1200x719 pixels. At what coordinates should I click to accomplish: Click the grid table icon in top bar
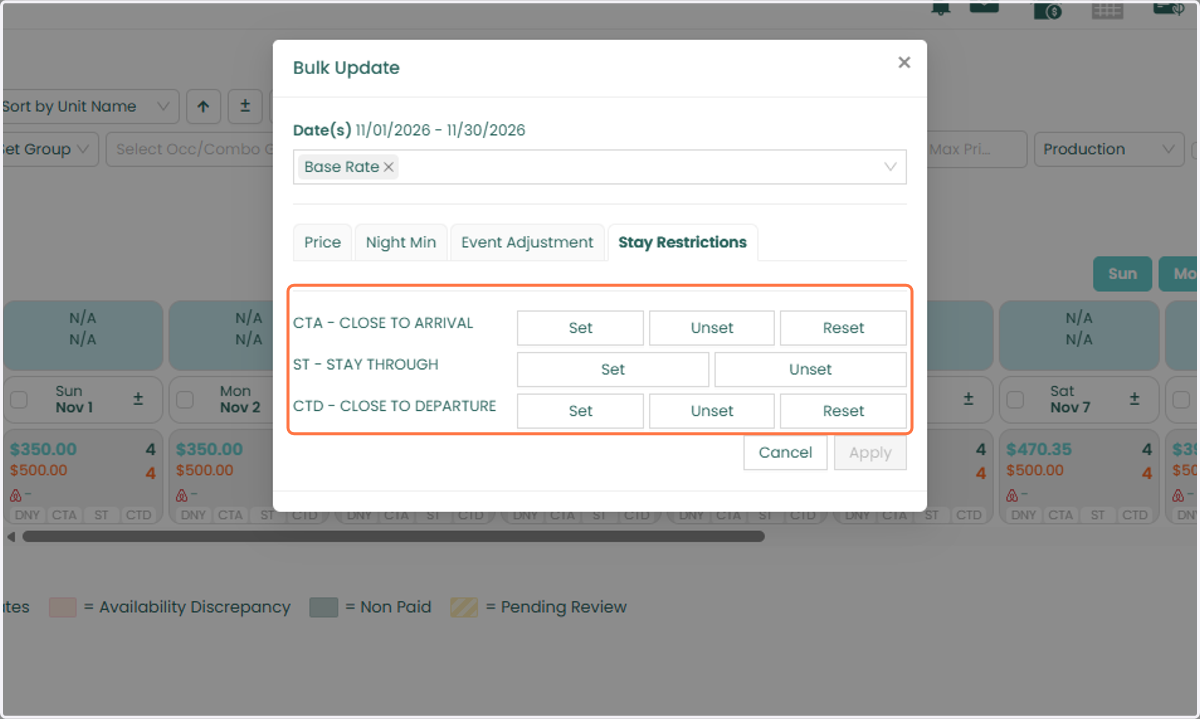click(x=1107, y=10)
